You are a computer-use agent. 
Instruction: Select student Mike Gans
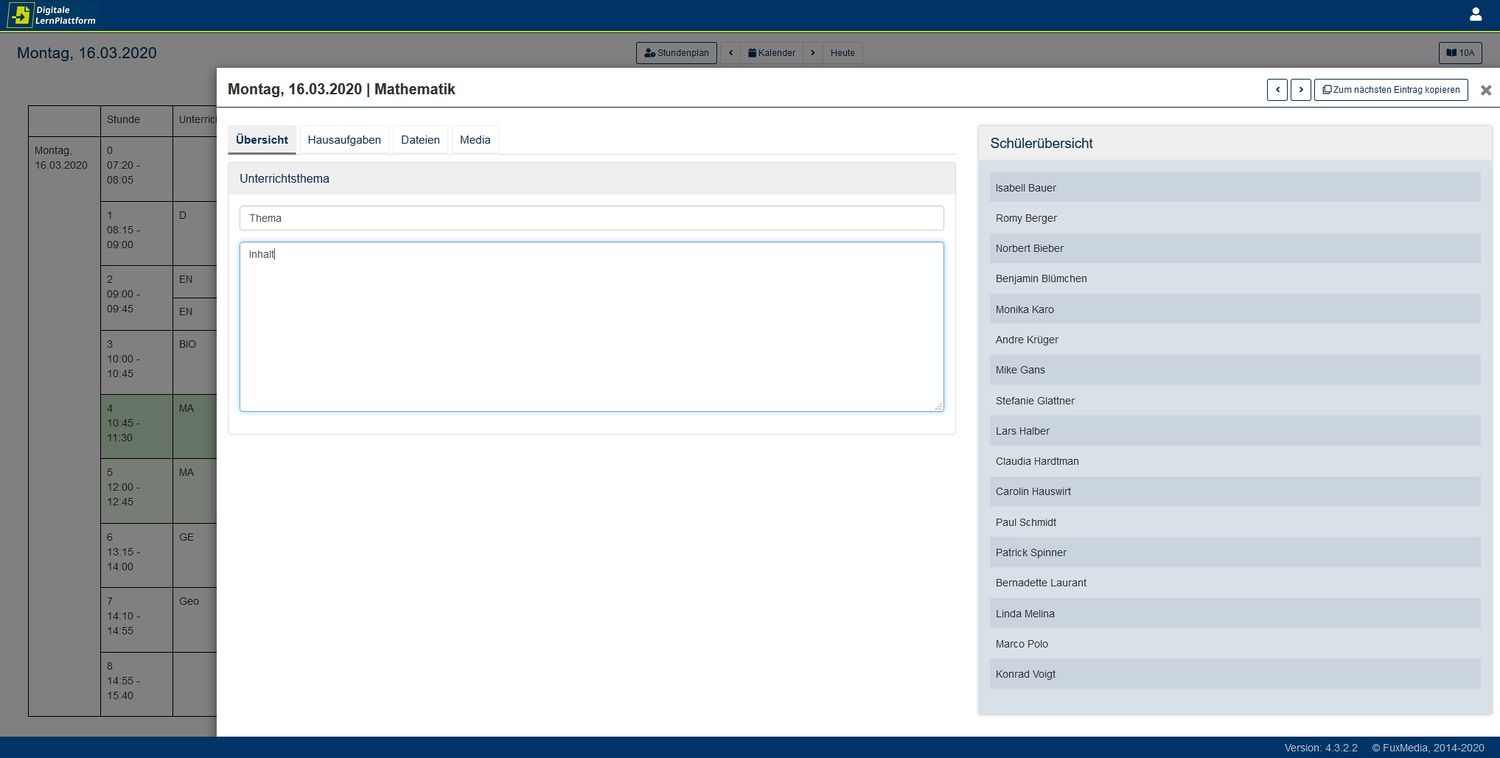(1235, 370)
